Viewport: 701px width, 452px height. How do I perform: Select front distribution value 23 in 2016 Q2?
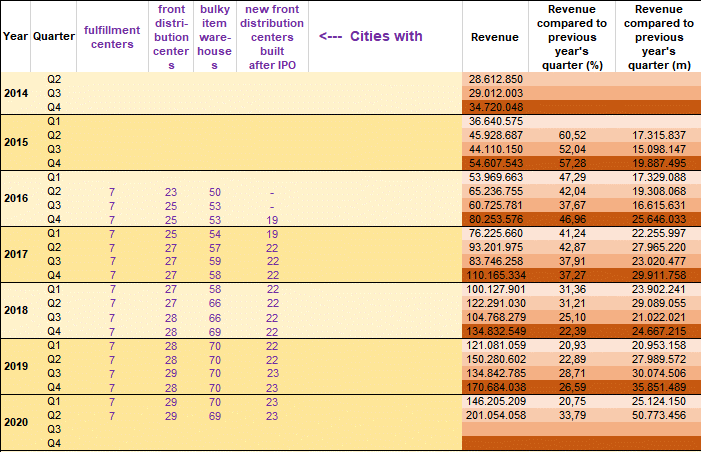point(171,192)
